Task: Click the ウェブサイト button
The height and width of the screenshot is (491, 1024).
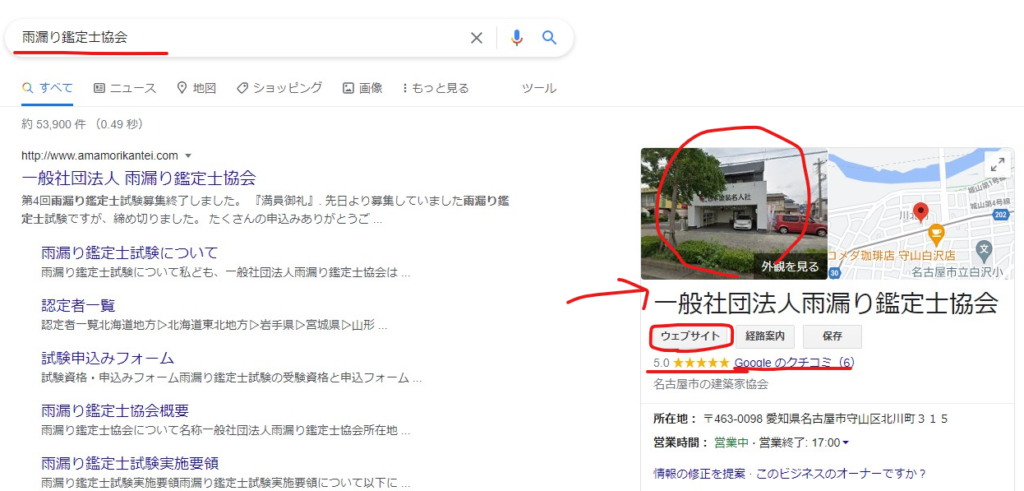Action: pyautogui.click(x=691, y=336)
